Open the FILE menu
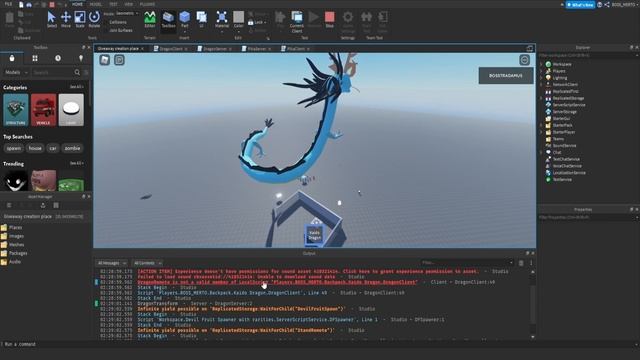 pyautogui.click(x=9, y=4)
